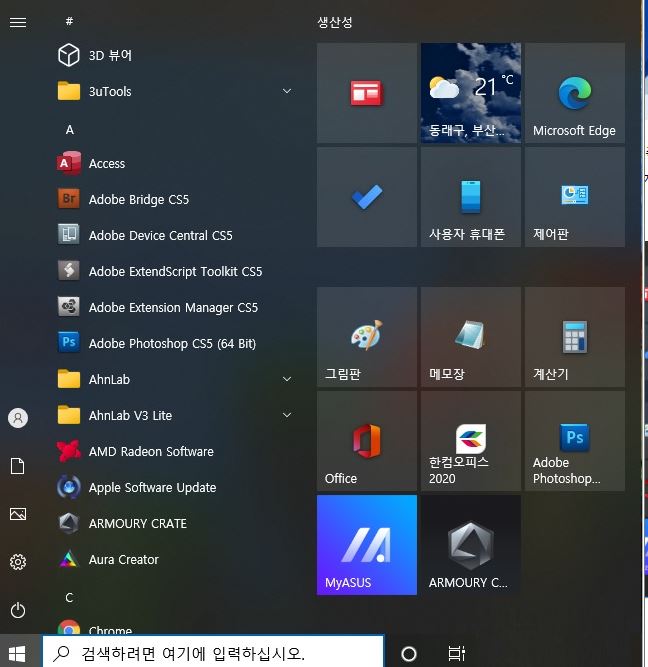Launch Access from the app list

click(174, 164)
